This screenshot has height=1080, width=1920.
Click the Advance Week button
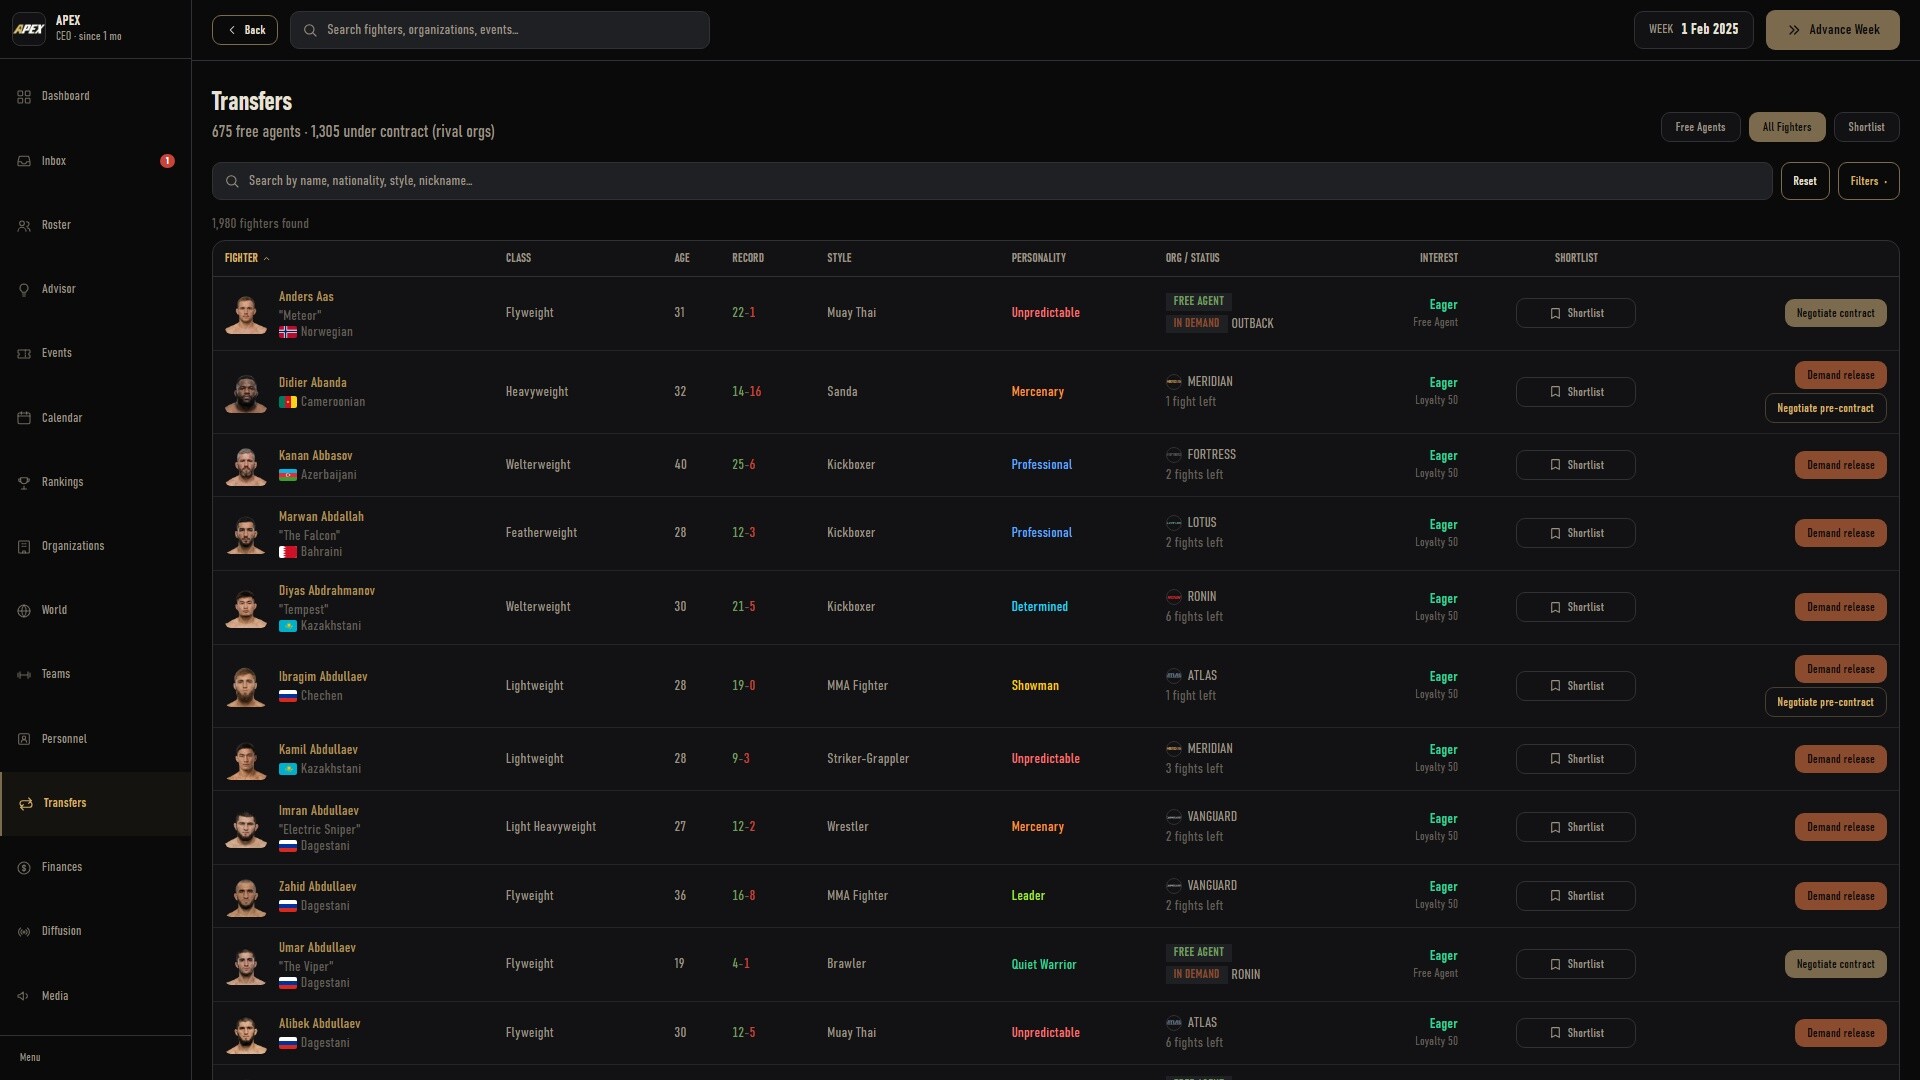pos(1832,30)
